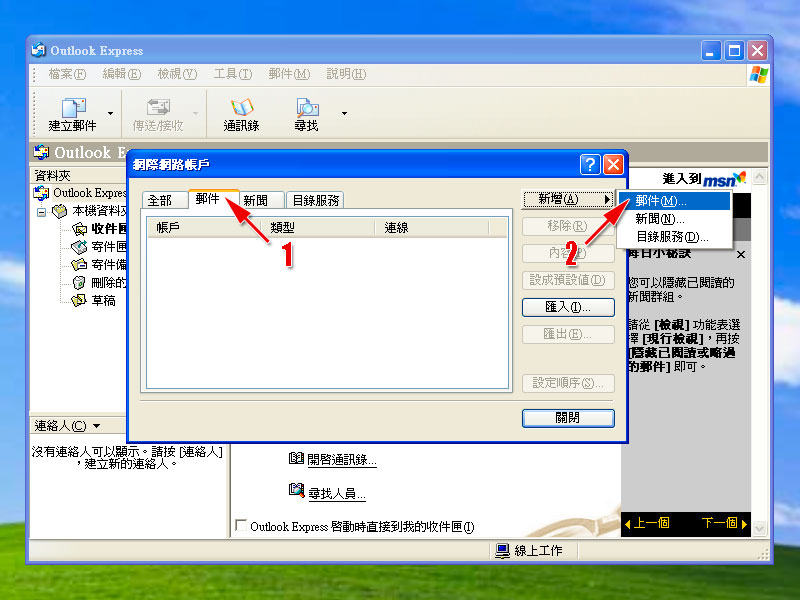Open the 檢視(V) menu
The width and height of the screenshot is (800, 600).
(x=177, y=74)
